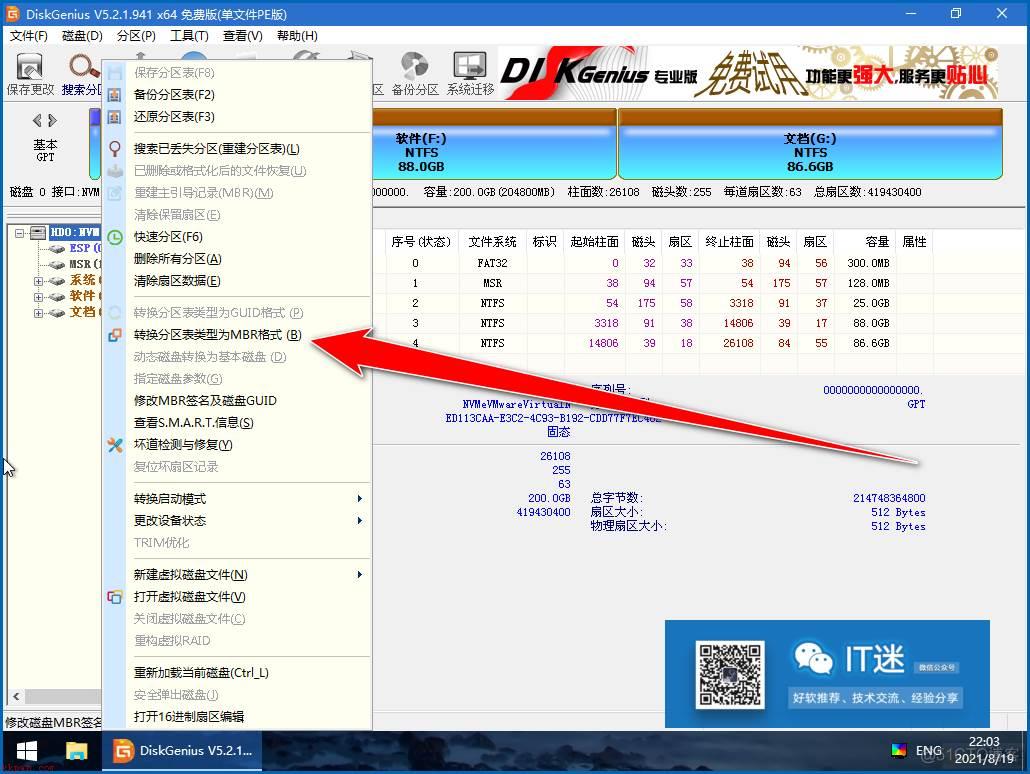The width and height of the screenshot is (1030, 774).
Task: Choose 搜索已丢失分区(重建分区表) entry
Action: [217, 149]
